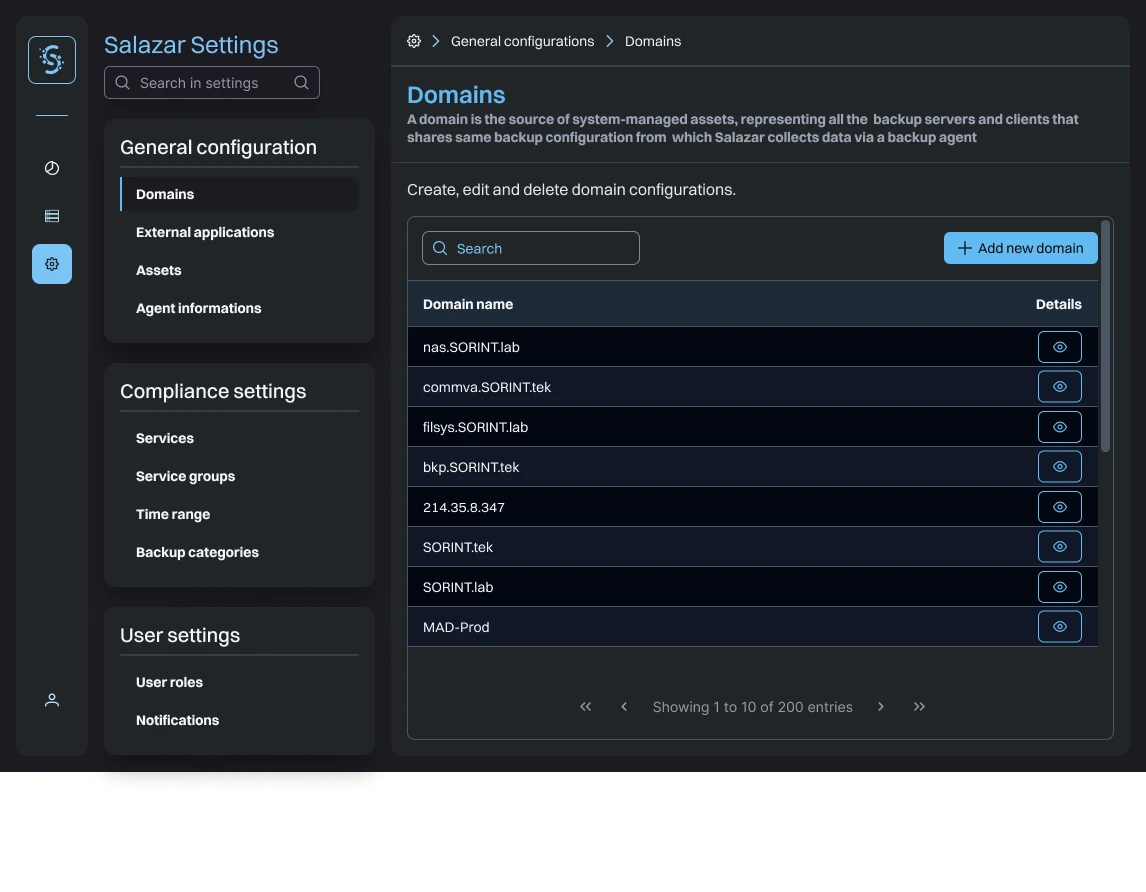Open the General configurations breadcrumb link

[521, 41]
